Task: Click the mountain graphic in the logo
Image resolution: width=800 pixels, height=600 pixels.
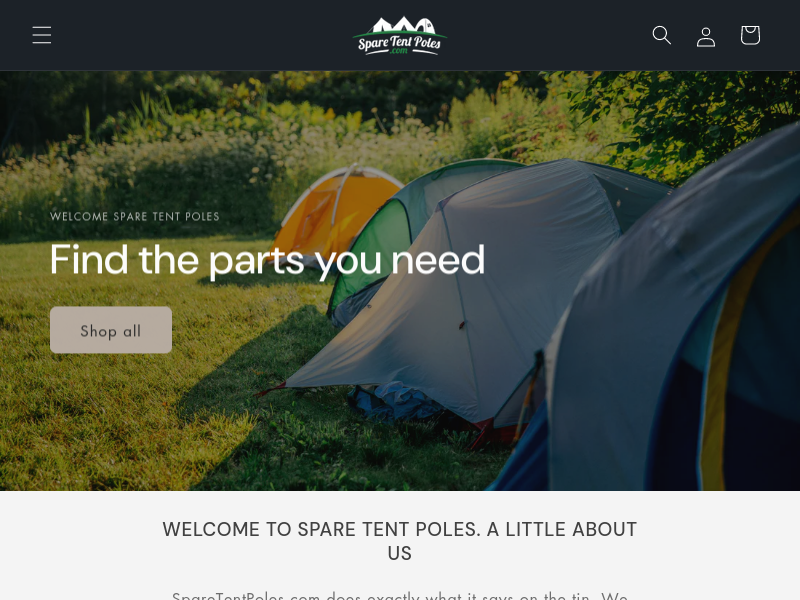Action: [x=403, y=25]
